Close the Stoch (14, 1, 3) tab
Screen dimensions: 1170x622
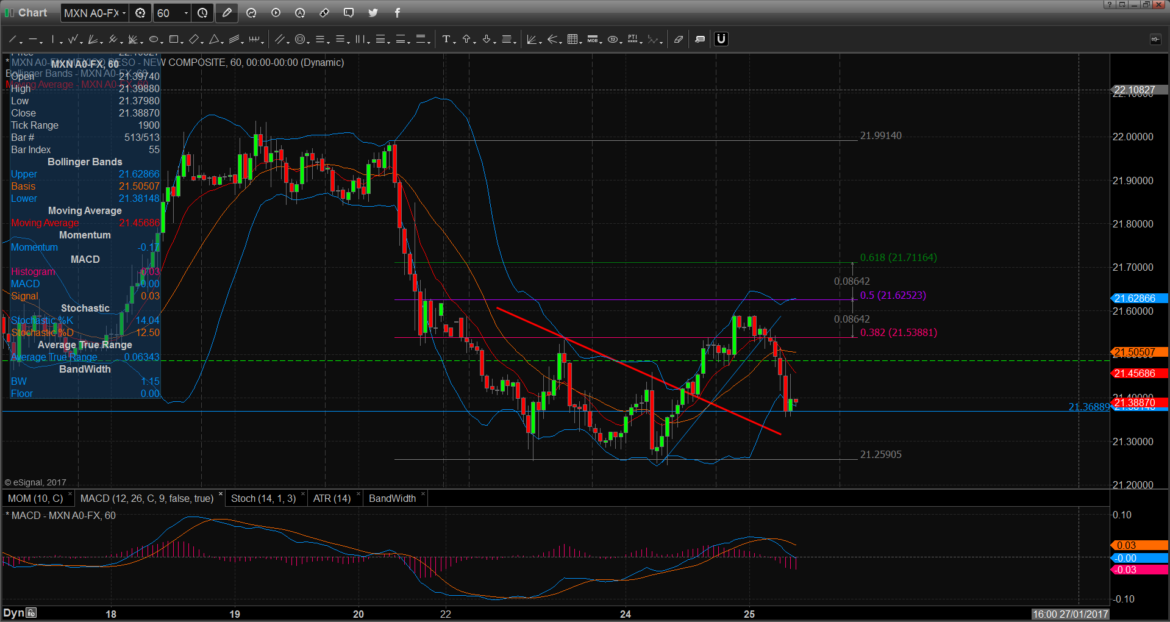(301, 494)
